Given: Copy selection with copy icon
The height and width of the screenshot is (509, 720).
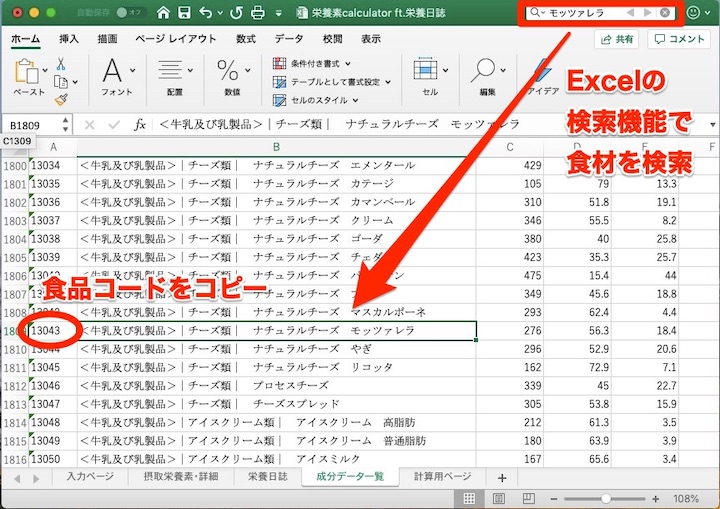Looking at the screenshot, I should (x=61, y=82).
